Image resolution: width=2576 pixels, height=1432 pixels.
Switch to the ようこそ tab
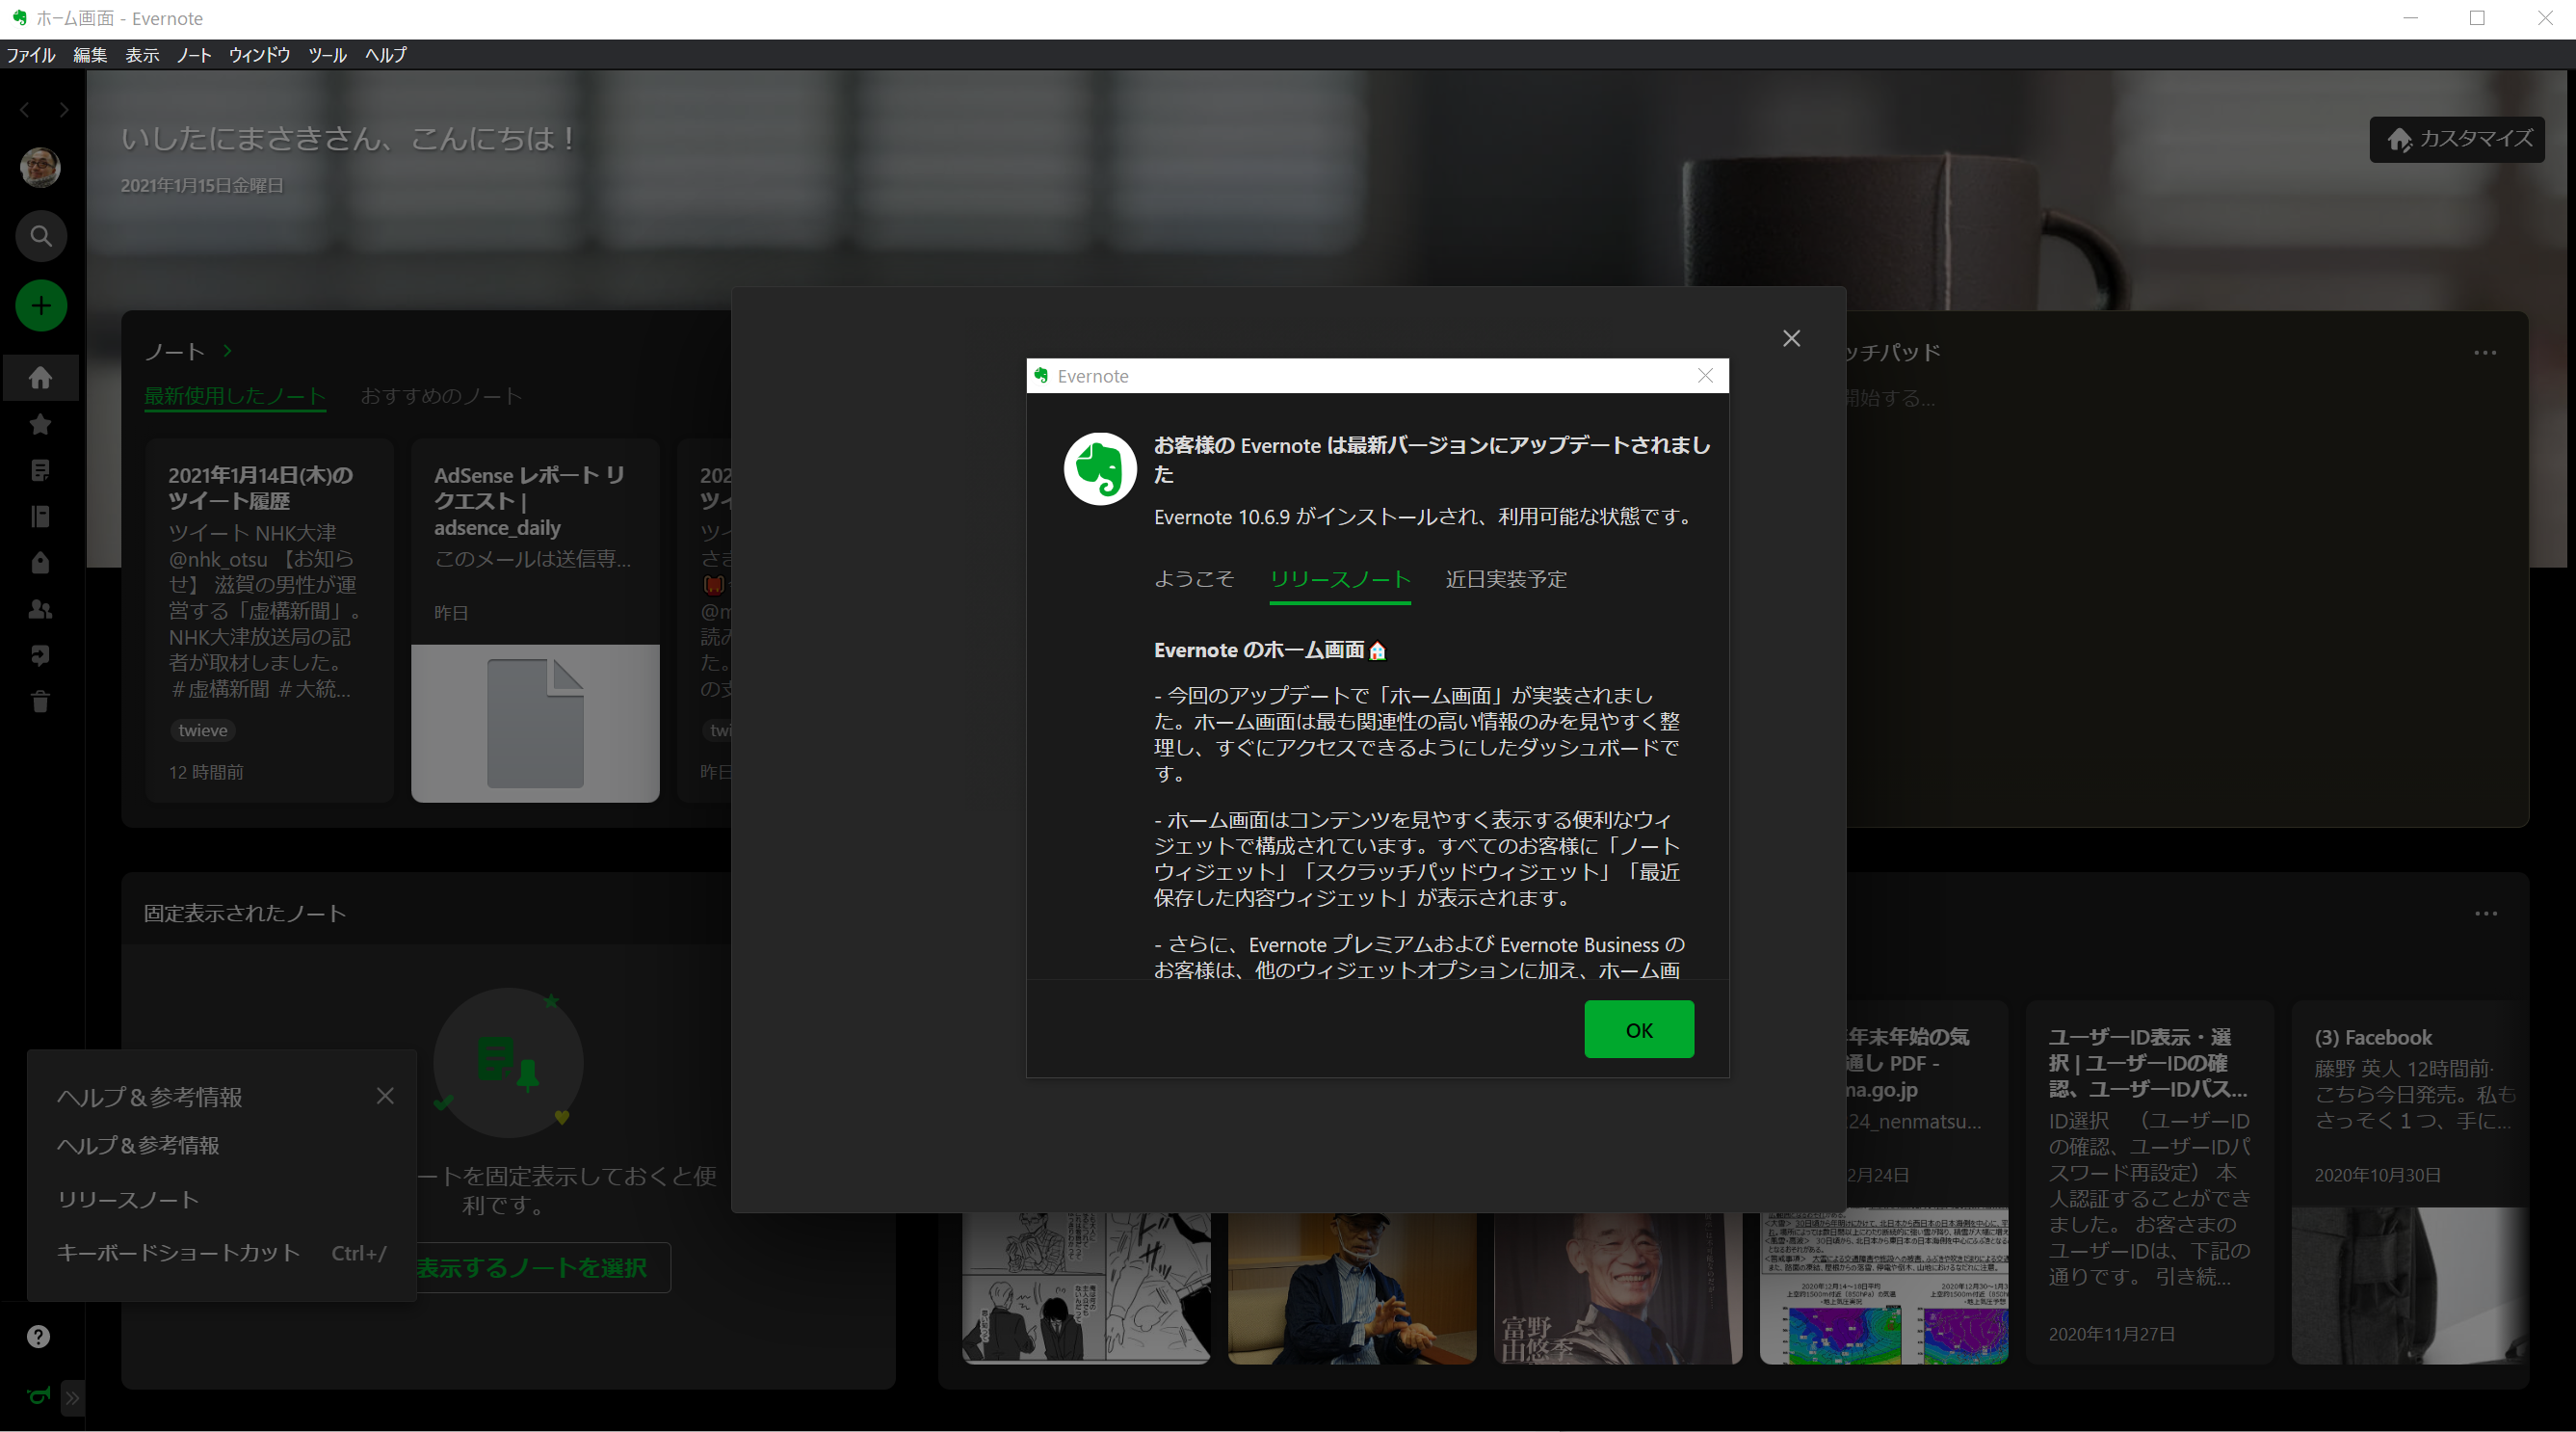pos(1194,579)
